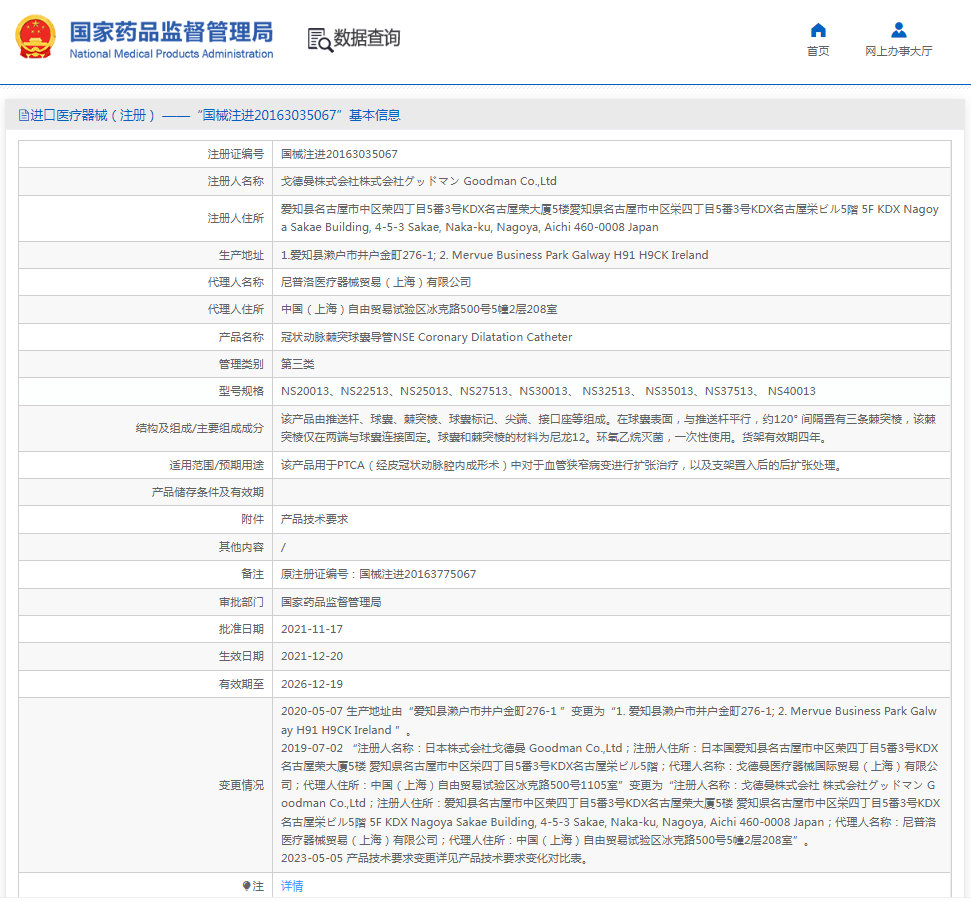Click the small icon beside 注 label
The image size is (971, 901).
coord(246,886)
